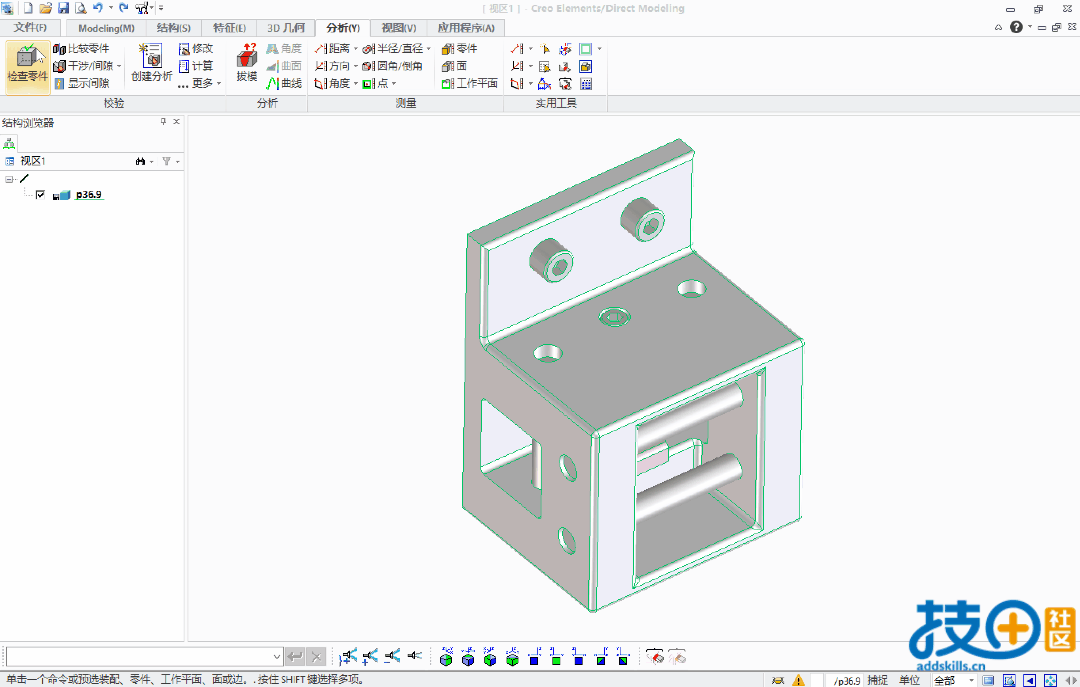Click last green cube view icon
This screenshot has width=1080, height=687.
(x=512, y=657)
